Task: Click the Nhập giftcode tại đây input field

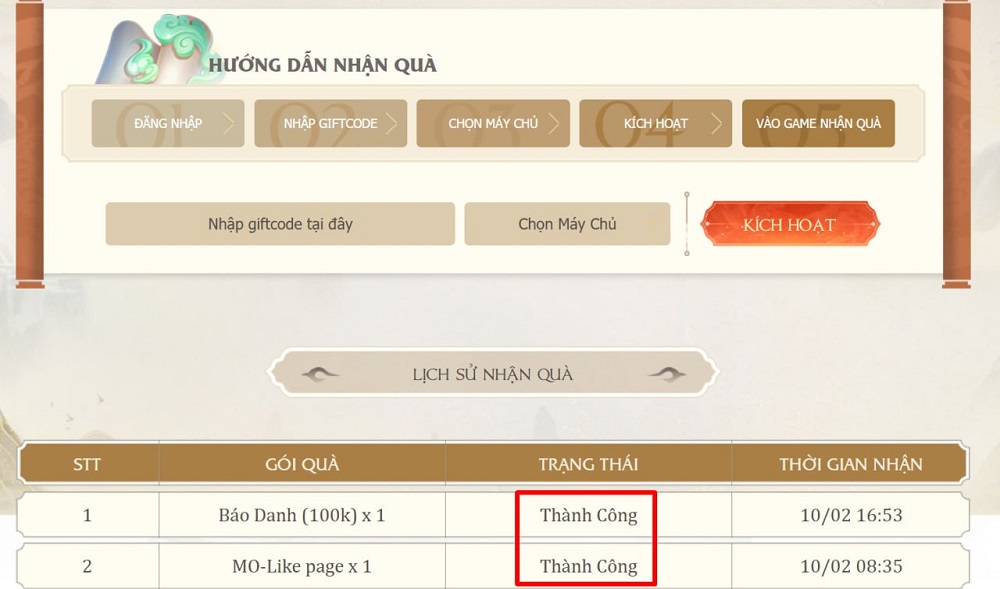Action: (280, 223)
